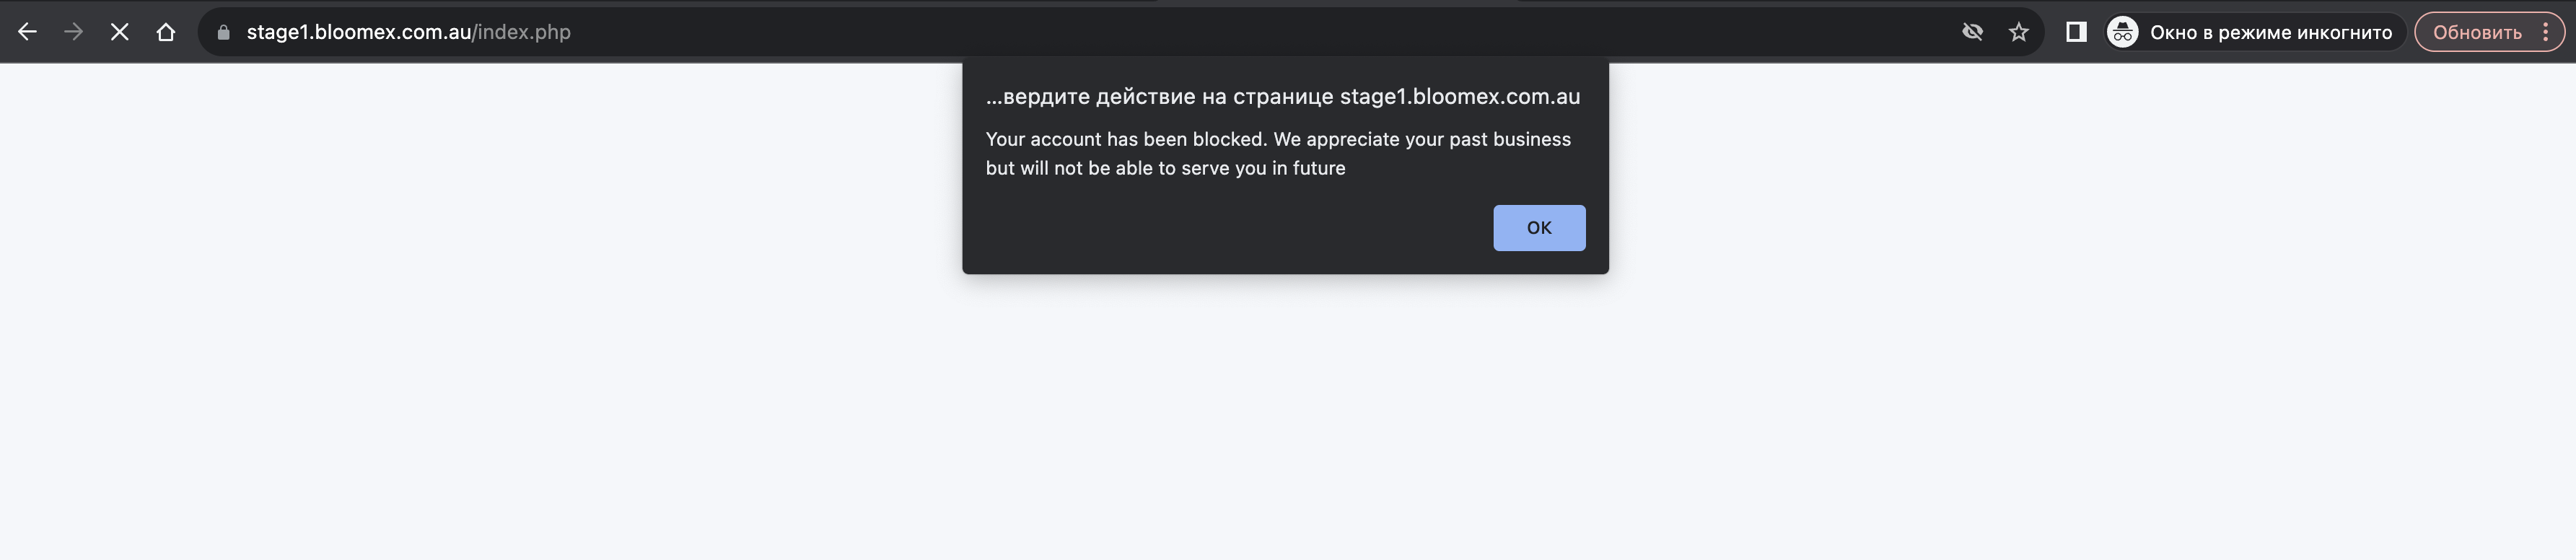This screenshot has height=560, width=2576.
Task: Open the home page icon
Action: [166, 32]
